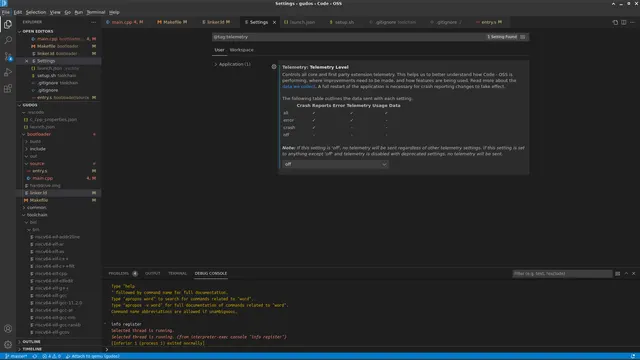
Task: Close Settings in Open Editors list
Action: [x=27, y=61]
